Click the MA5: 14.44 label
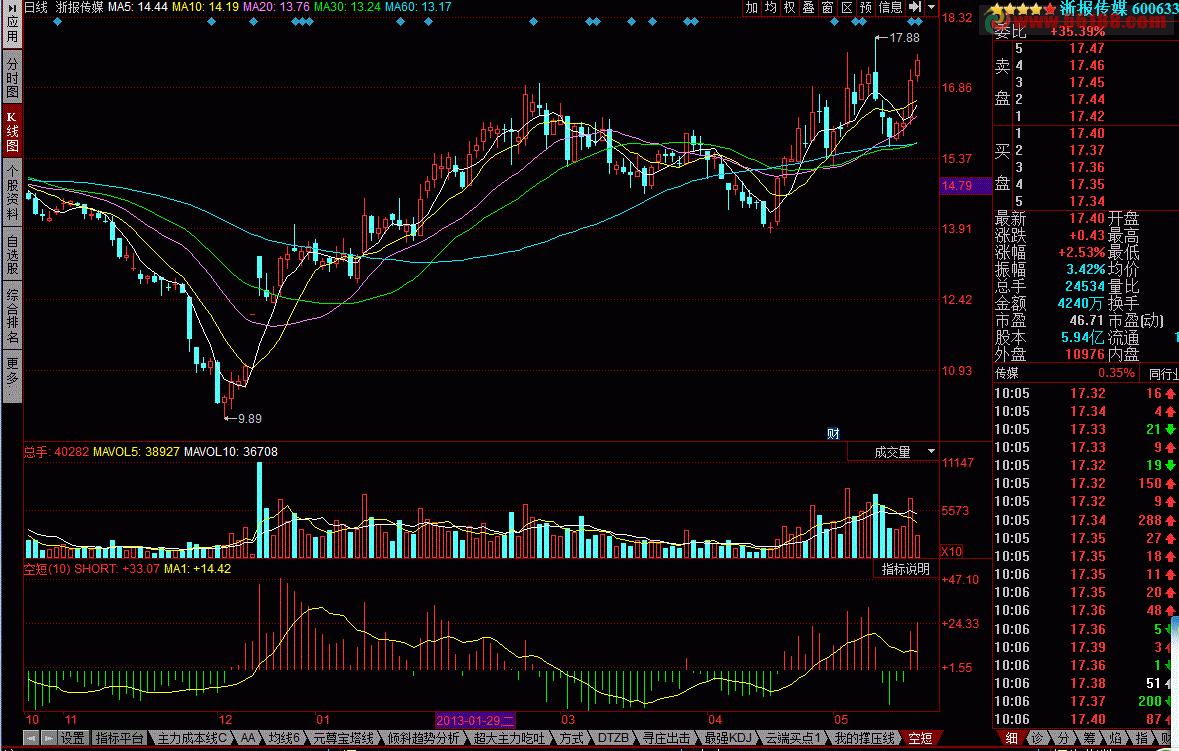1179x751 pixels. click(x=138, y=7)
